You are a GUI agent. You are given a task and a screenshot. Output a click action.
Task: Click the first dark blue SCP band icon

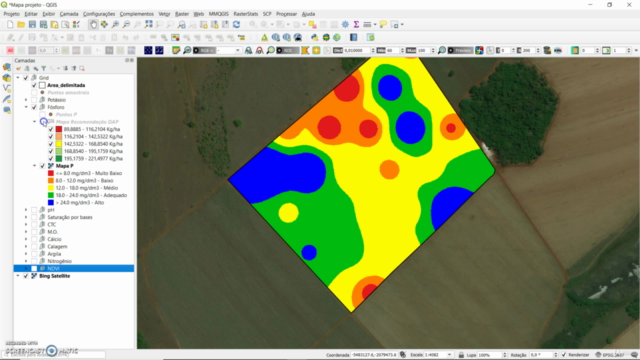click(x=148, y=50)
